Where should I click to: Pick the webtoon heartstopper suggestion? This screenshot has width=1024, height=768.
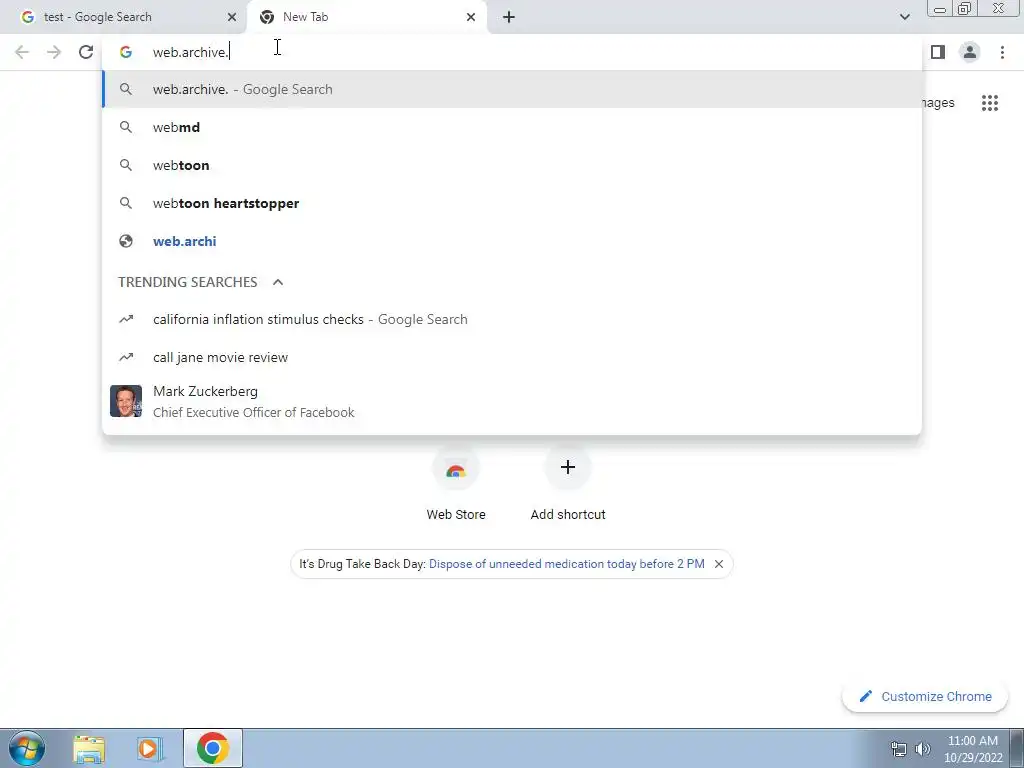(512, 203)
